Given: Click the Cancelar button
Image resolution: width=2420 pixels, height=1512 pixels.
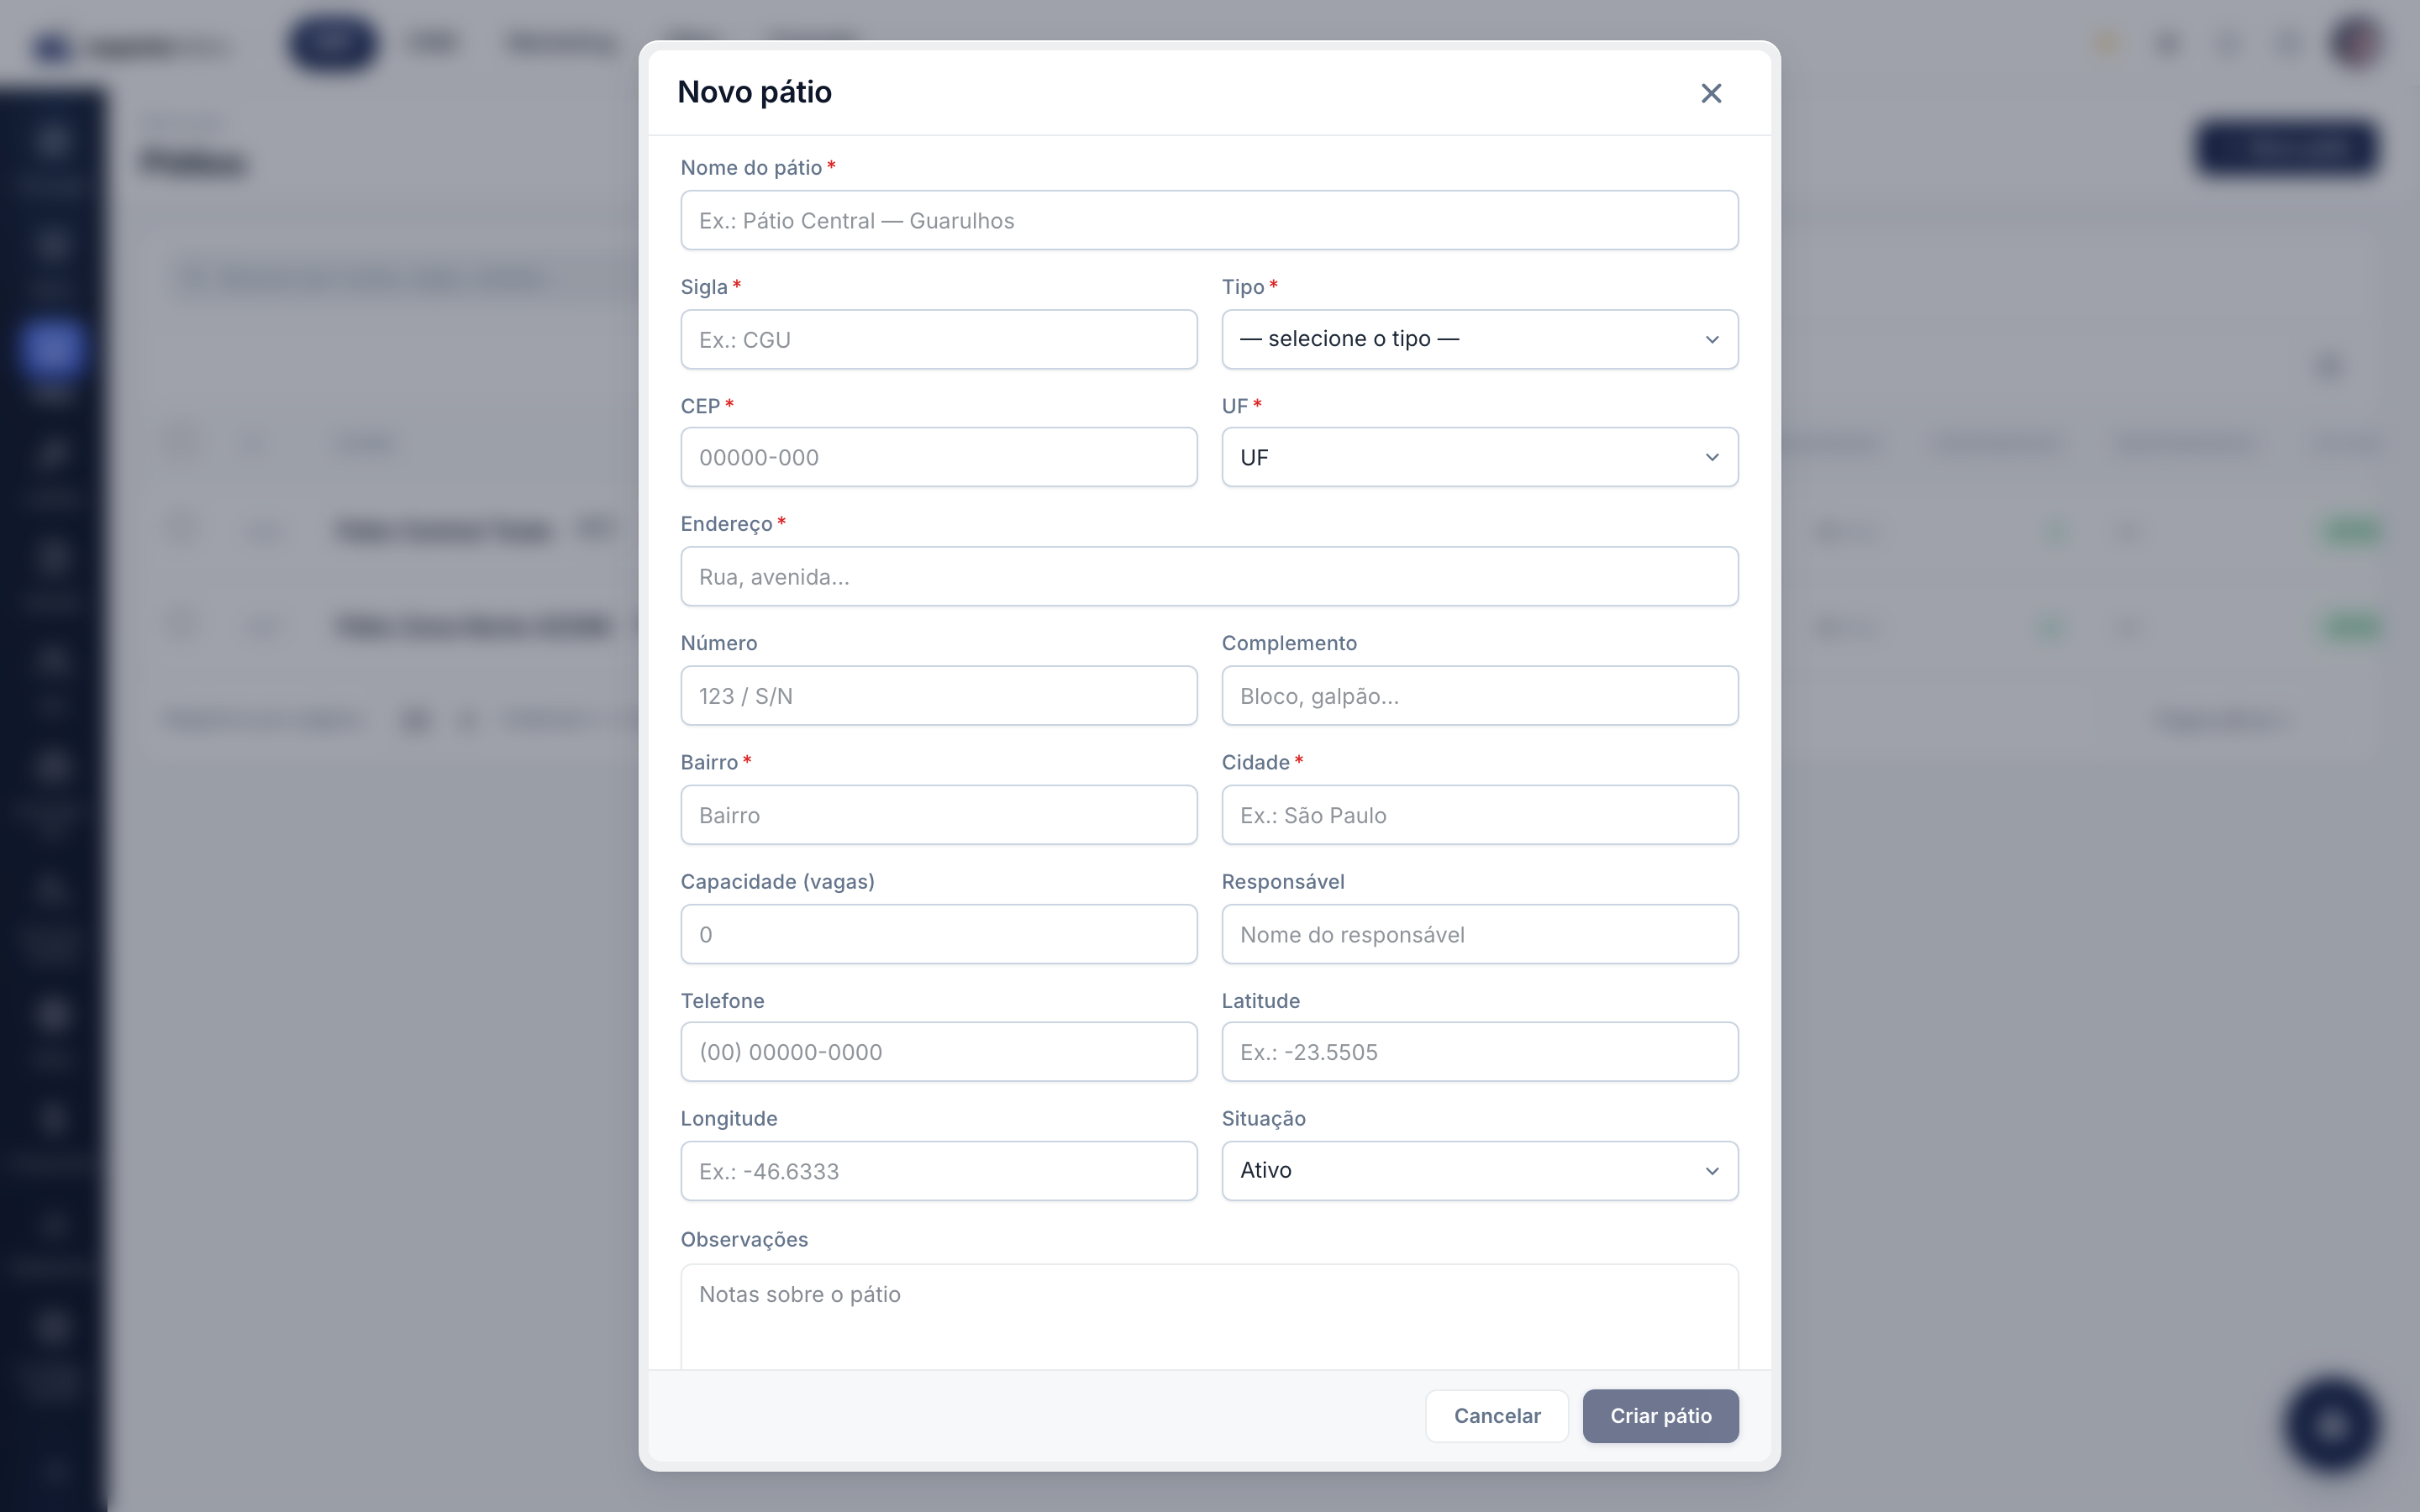Looking at the screenshot, I should tap(1497, 1415).
